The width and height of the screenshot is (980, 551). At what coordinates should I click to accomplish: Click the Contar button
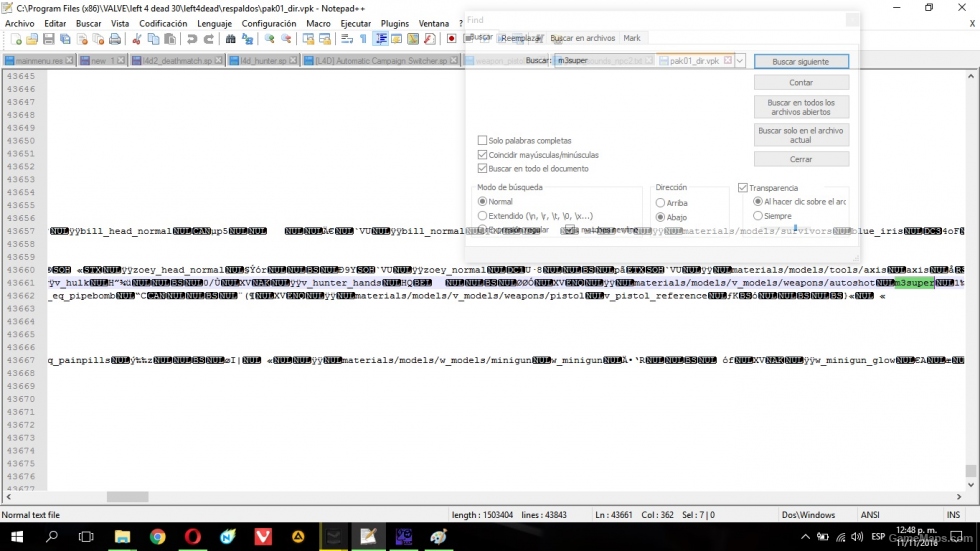801,82
